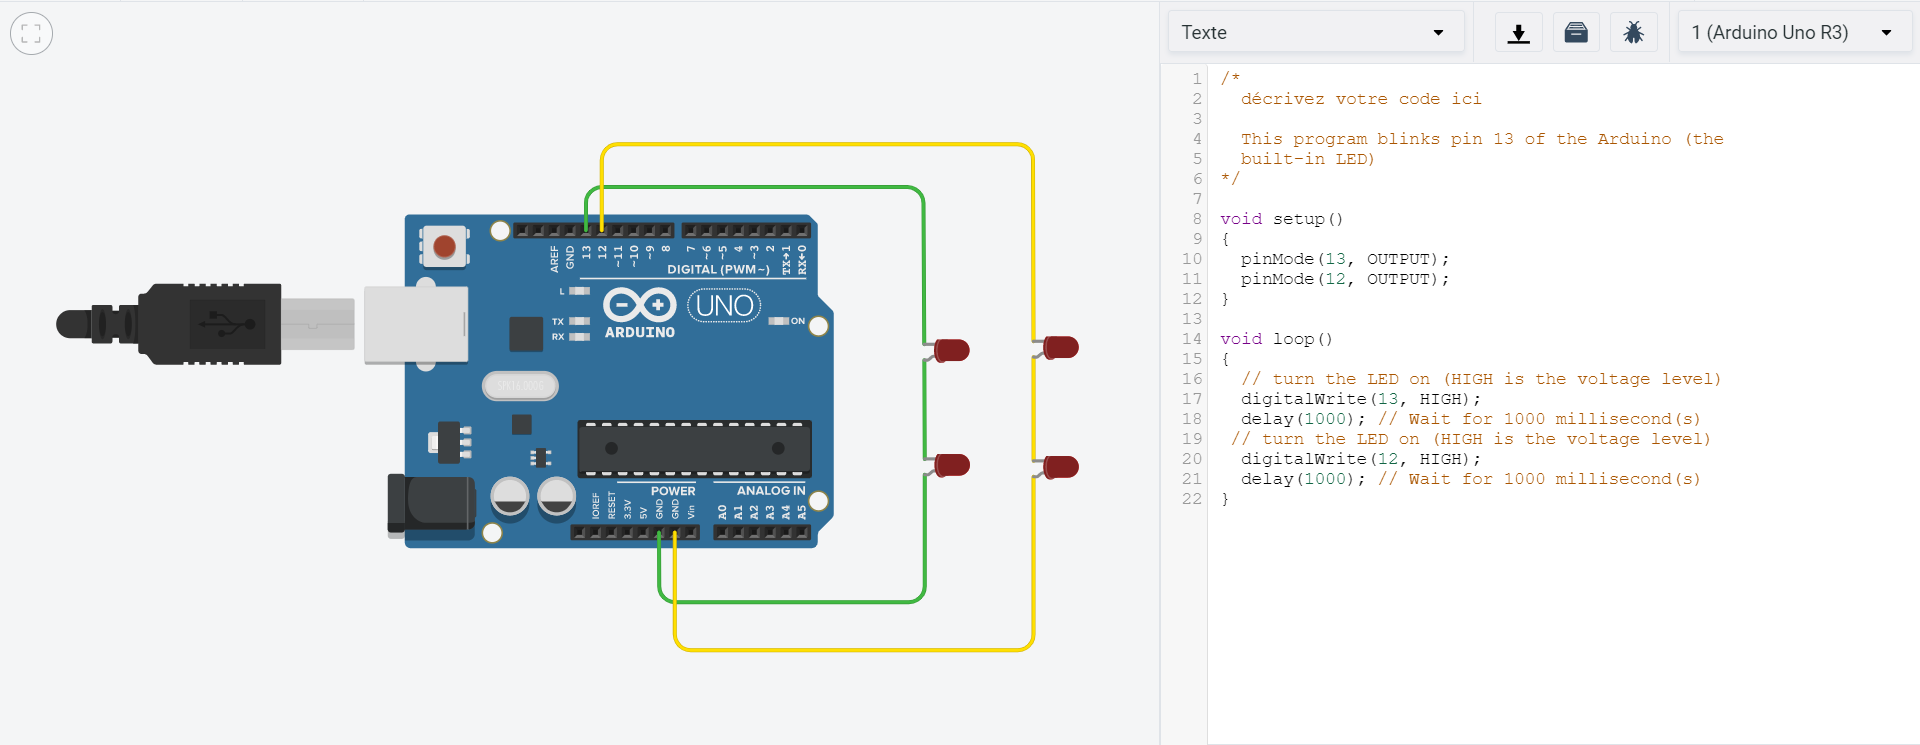1920x745 pixels.
Task: Click code line "pinMode(12, OUTPUT);"
Action: (x=1344, y=279)
